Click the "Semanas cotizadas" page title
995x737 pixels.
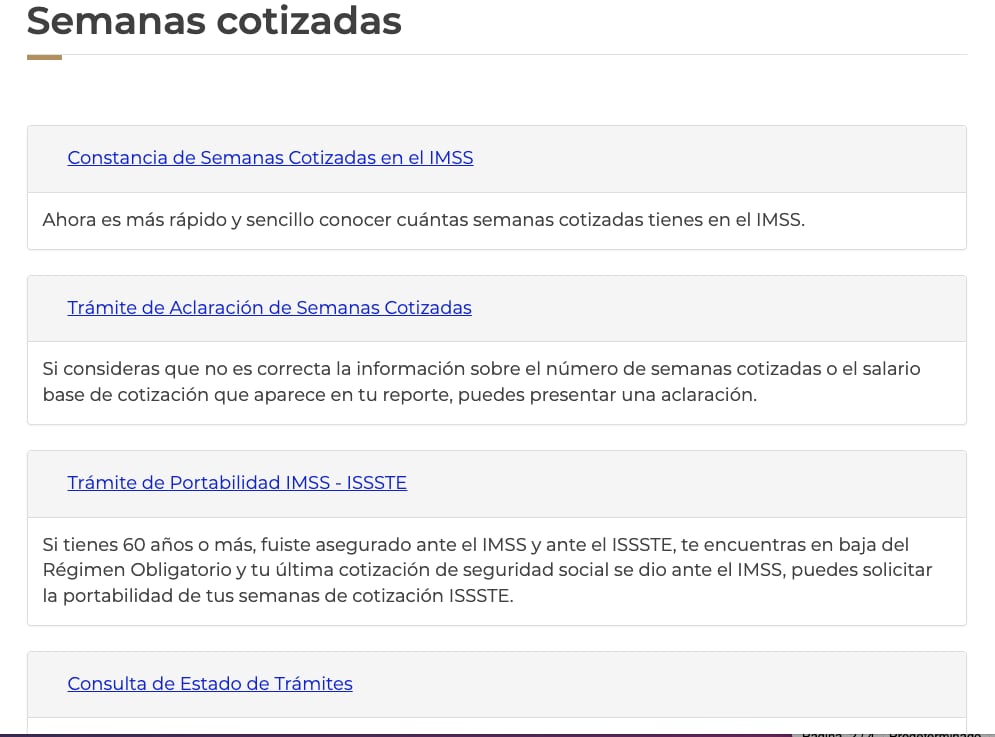(214, 20)
